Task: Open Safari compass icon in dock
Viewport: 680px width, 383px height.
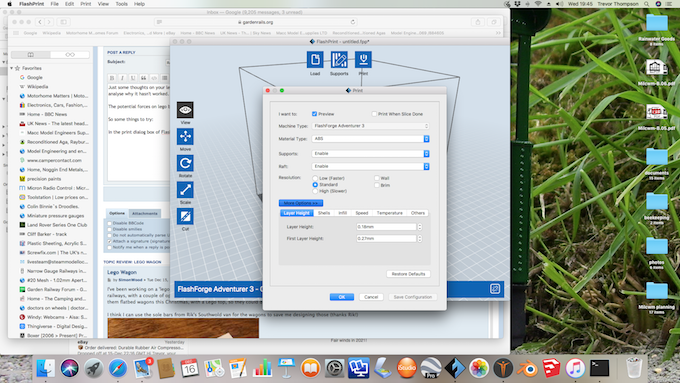Action: coord(118,368)
